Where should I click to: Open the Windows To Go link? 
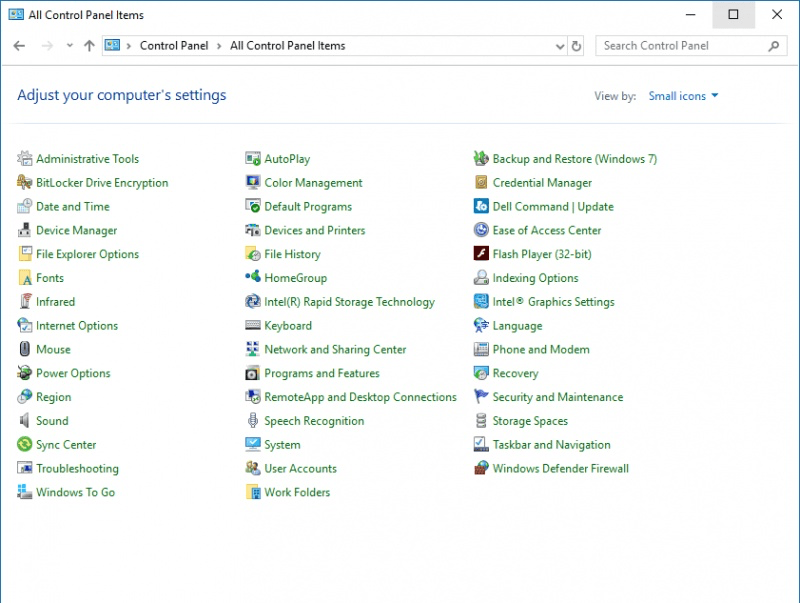76,492
